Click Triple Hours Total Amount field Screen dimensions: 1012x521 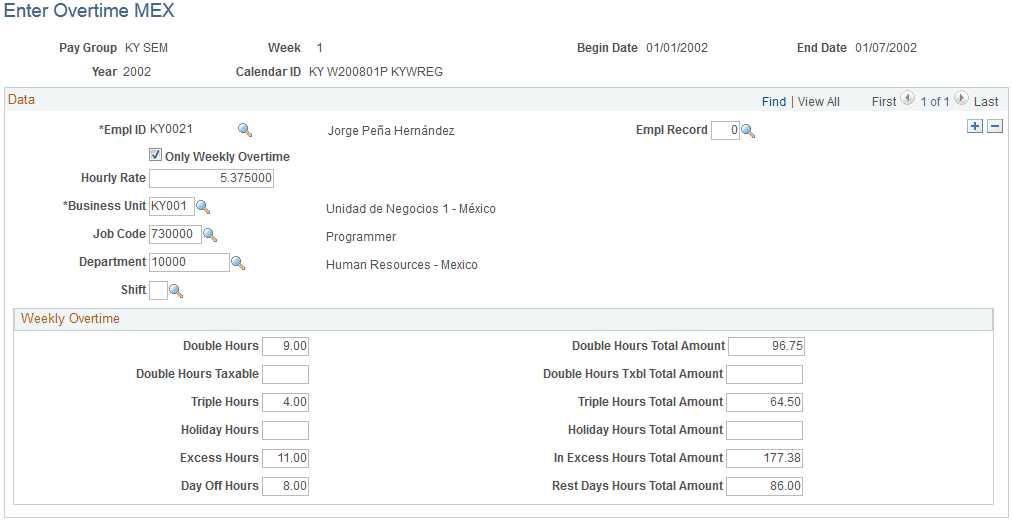point(765,403)
